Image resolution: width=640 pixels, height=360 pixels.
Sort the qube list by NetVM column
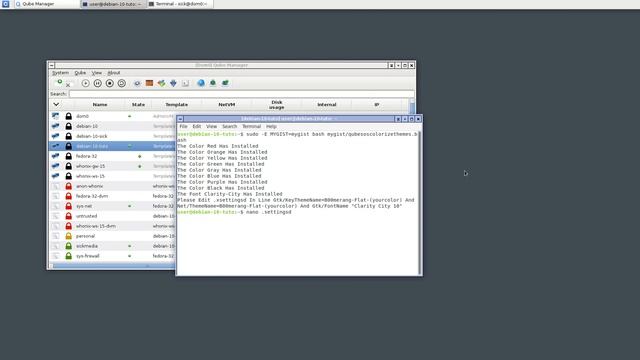click(x=227, y=105)
